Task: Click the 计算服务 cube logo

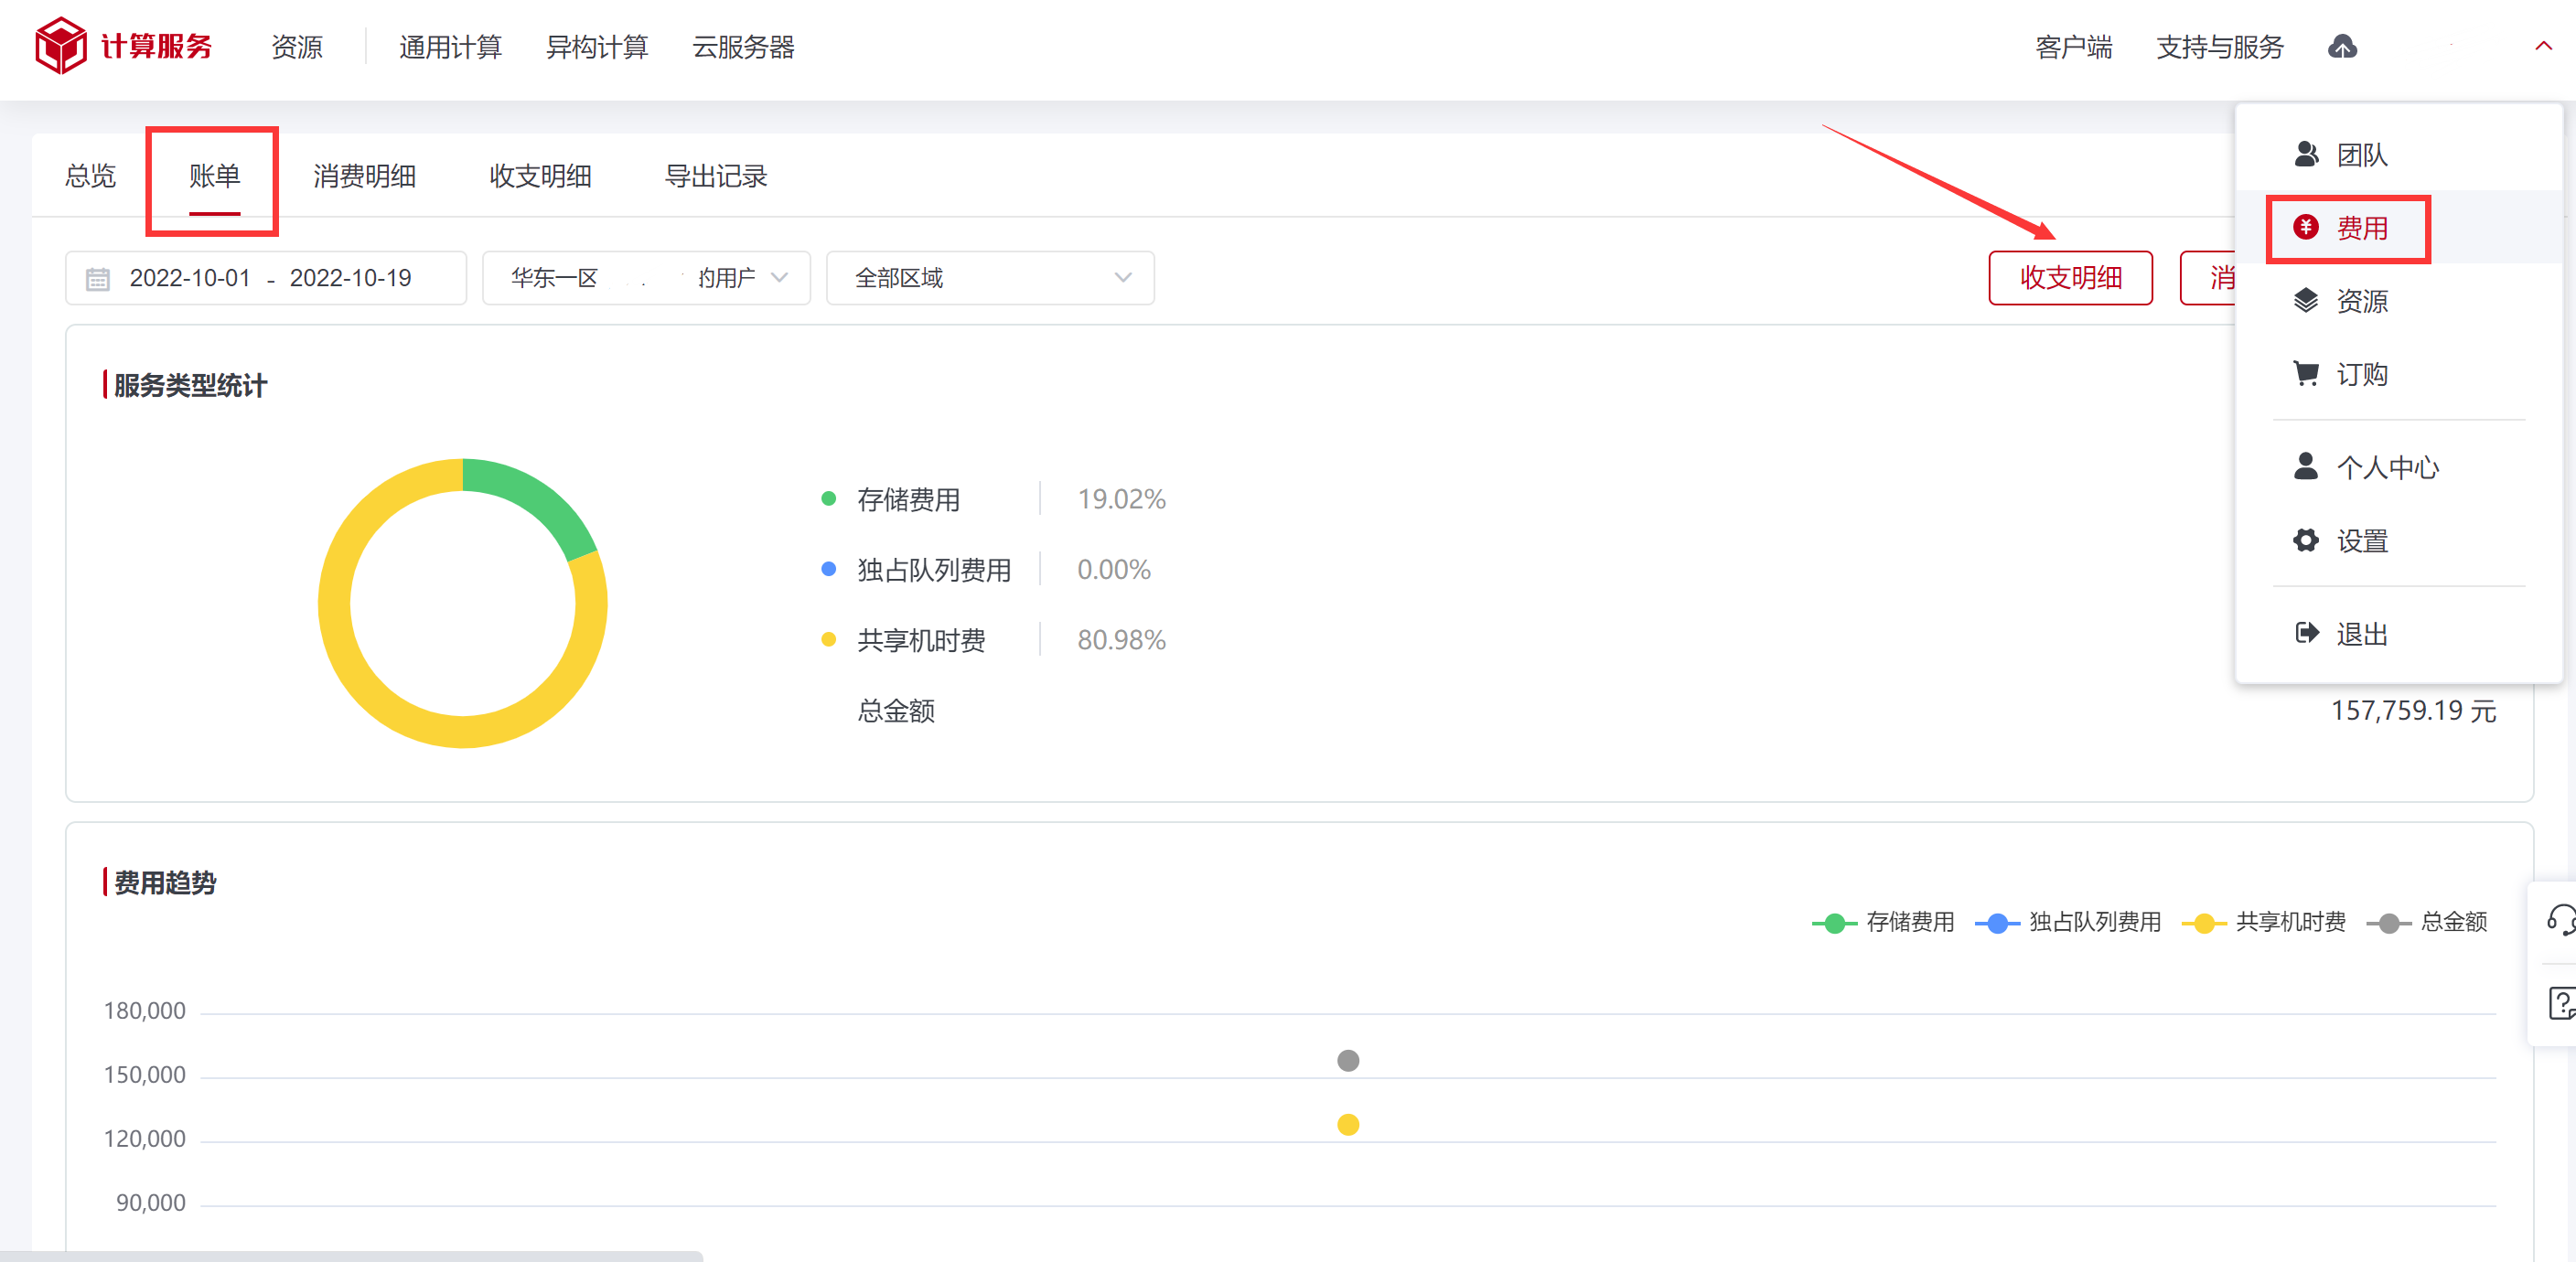Action: click(61, 46)
